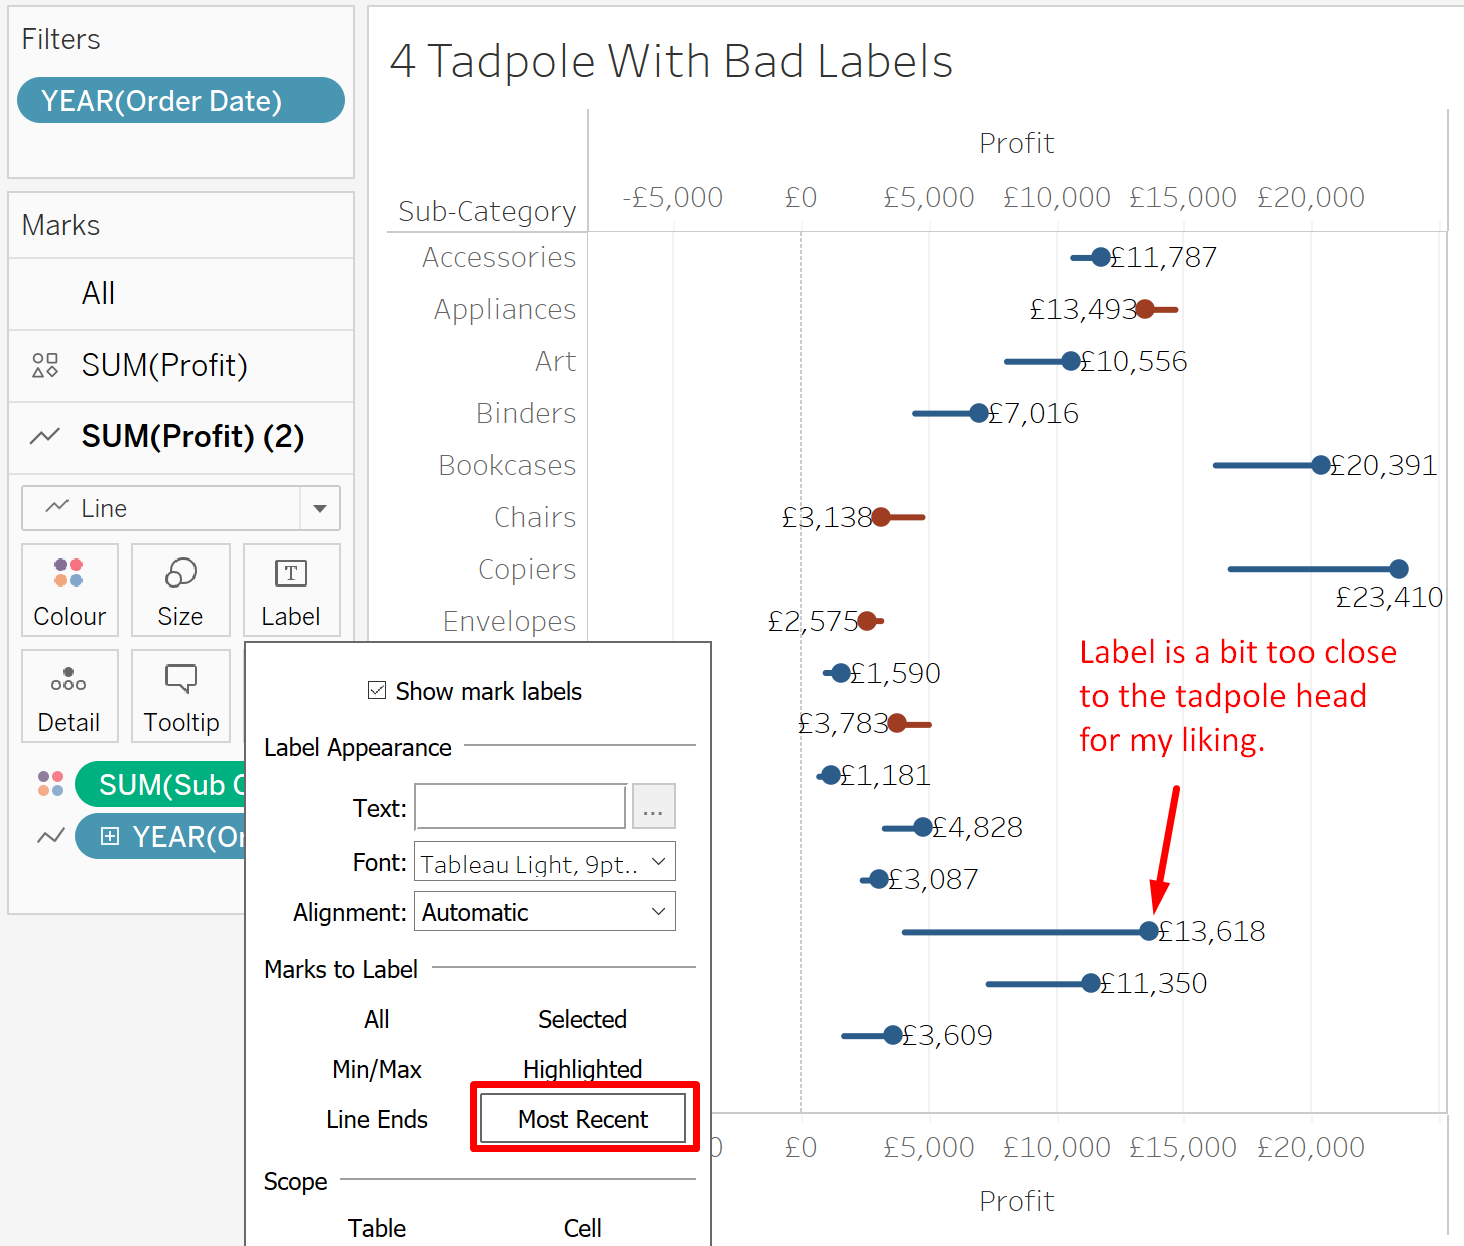Uncheck Show mark labels
This screenshot has height=1246, width=1464.
click(377, 690)
